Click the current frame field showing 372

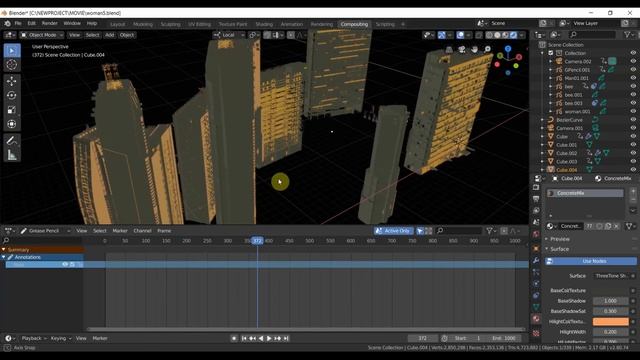(x=423, y=338)
